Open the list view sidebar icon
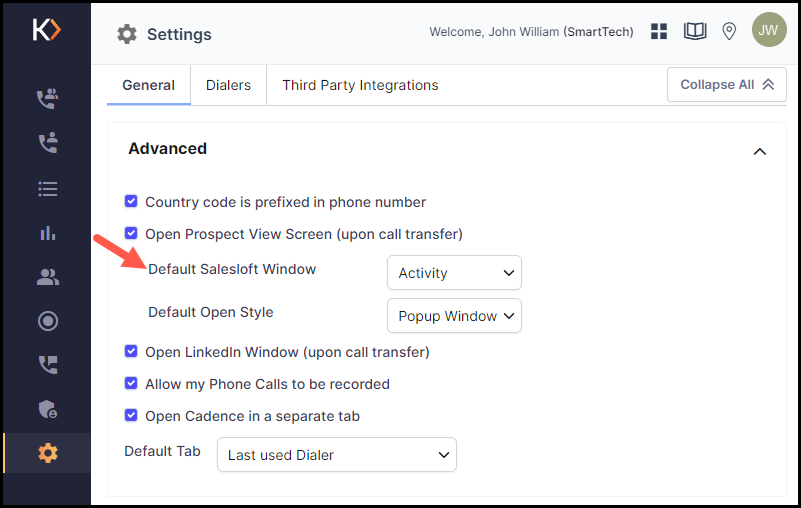Image resolution: width=801 pixels, height=508 pixels. (48, 189)
